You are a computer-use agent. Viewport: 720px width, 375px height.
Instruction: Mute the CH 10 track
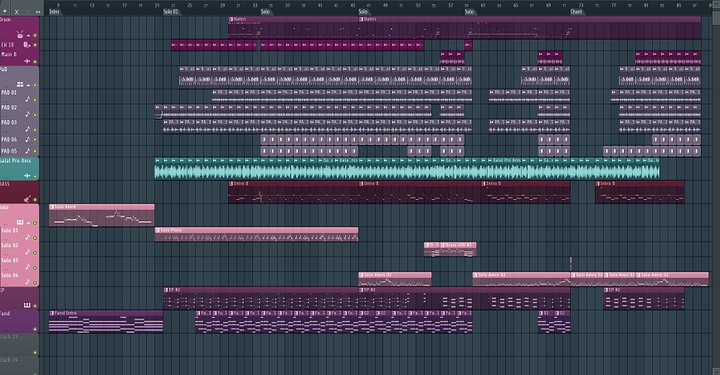pos(35,45)
